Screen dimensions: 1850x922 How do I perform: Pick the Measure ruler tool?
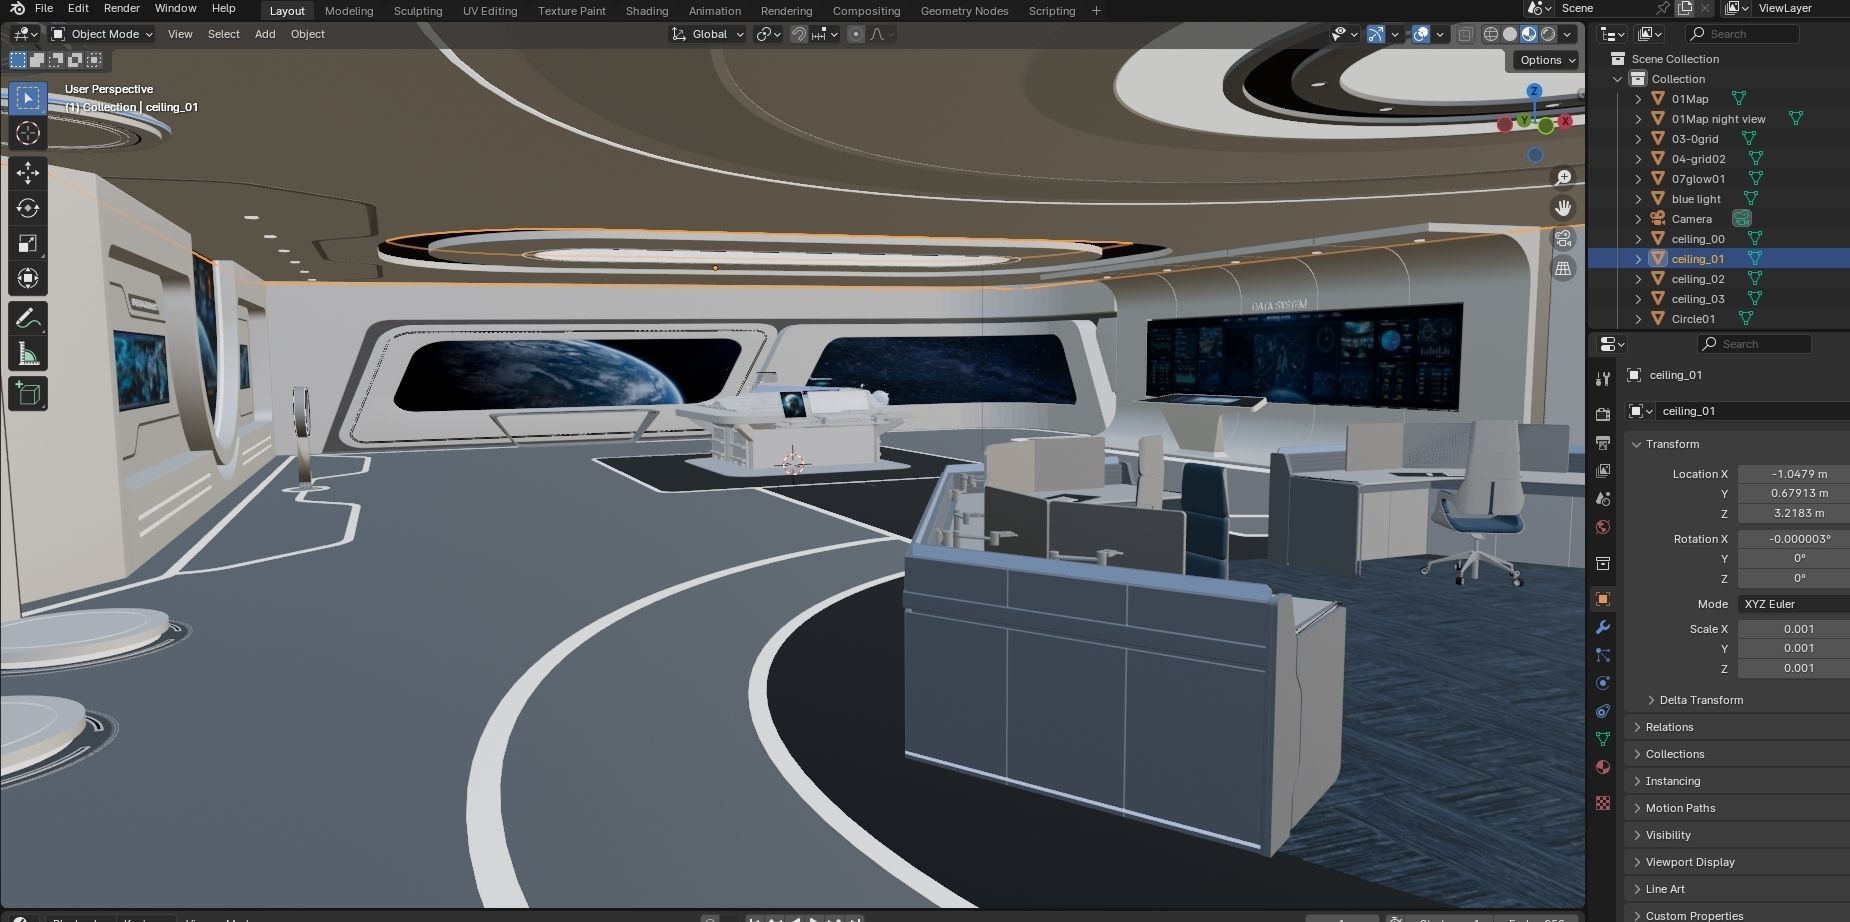click(28, 354)
